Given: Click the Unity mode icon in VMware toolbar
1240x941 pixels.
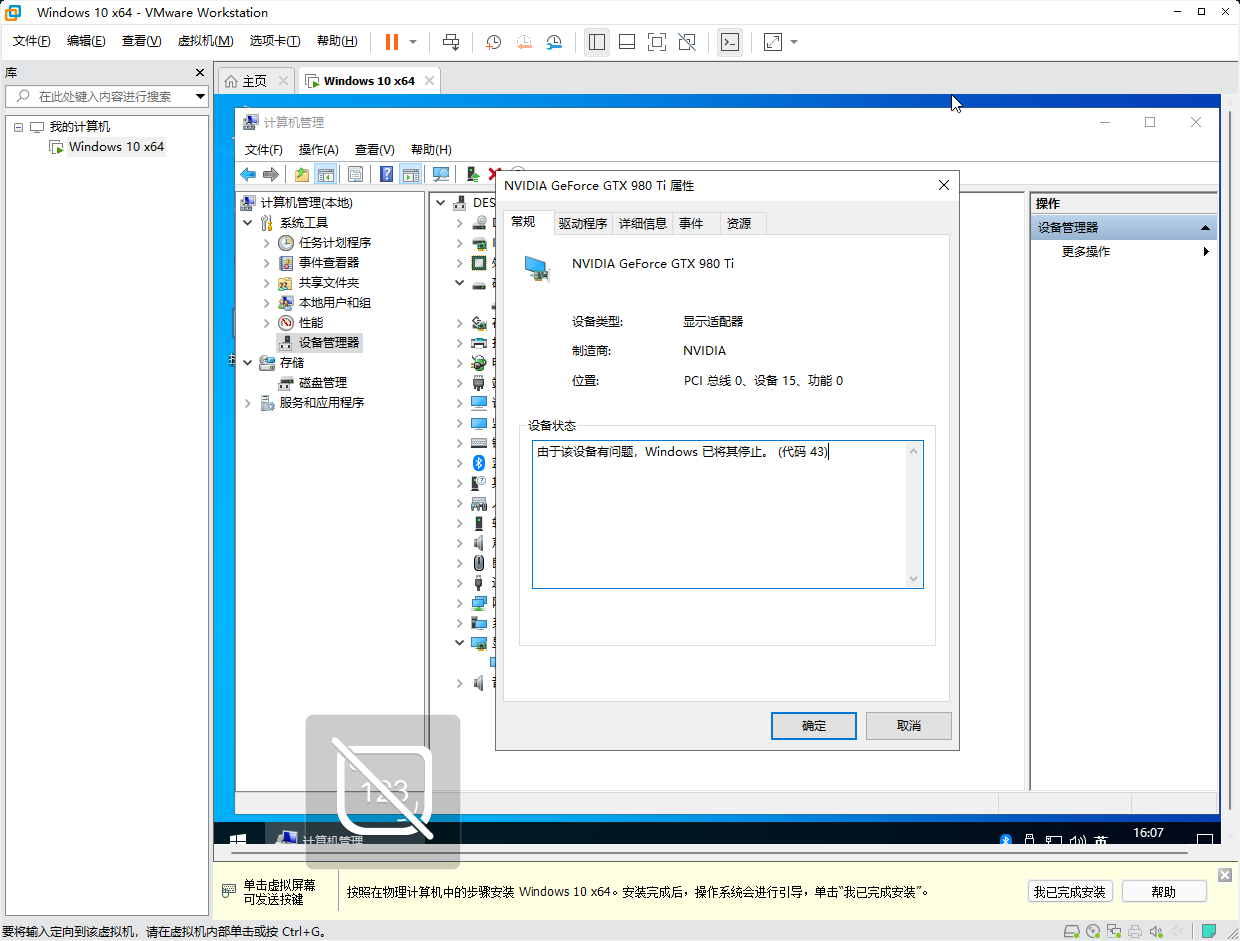Looking at the screenshot, I should 687,42.
